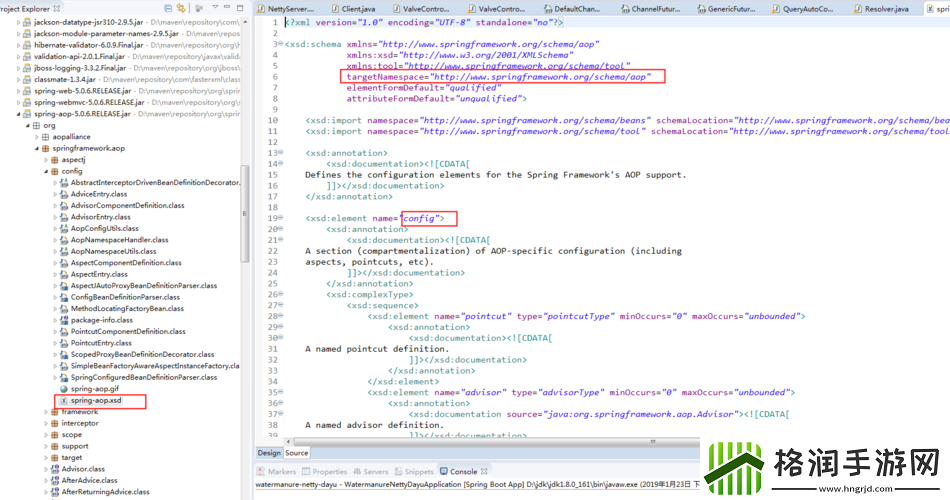Fold the xsd:schema block at line 3

pyautogui.click(x=279, y=45)
